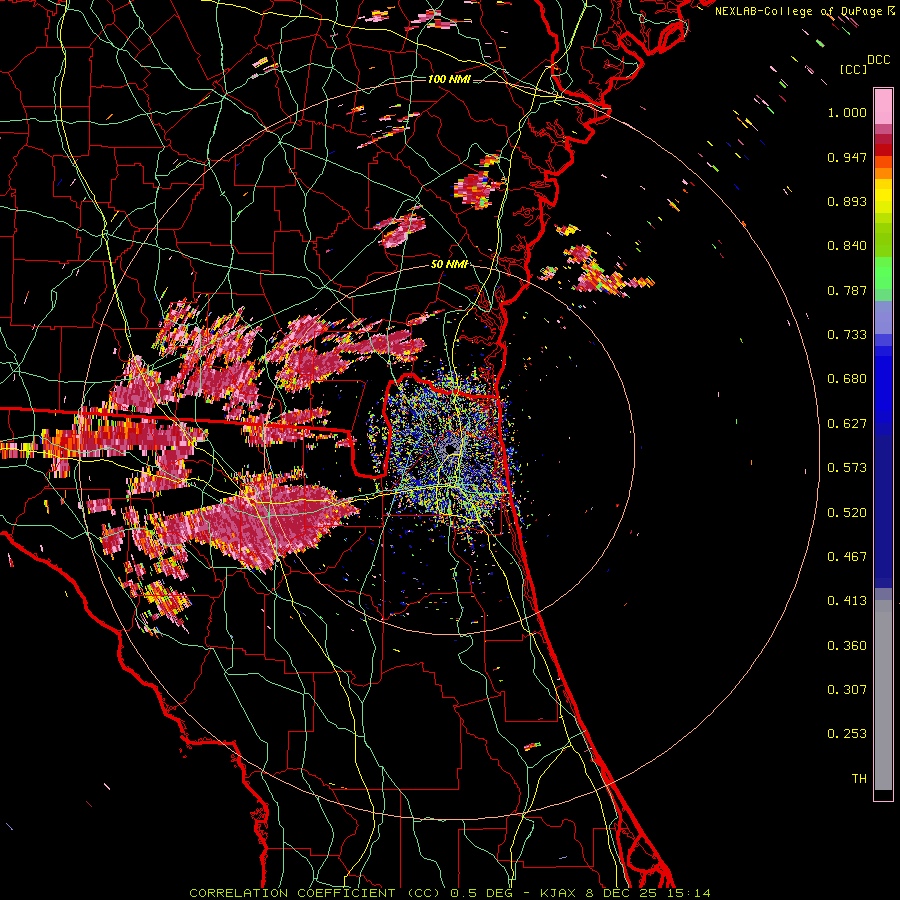This screenshot has height=900, width=900.
Task: Click the 0.947 scale value
Action: point(847,157)
